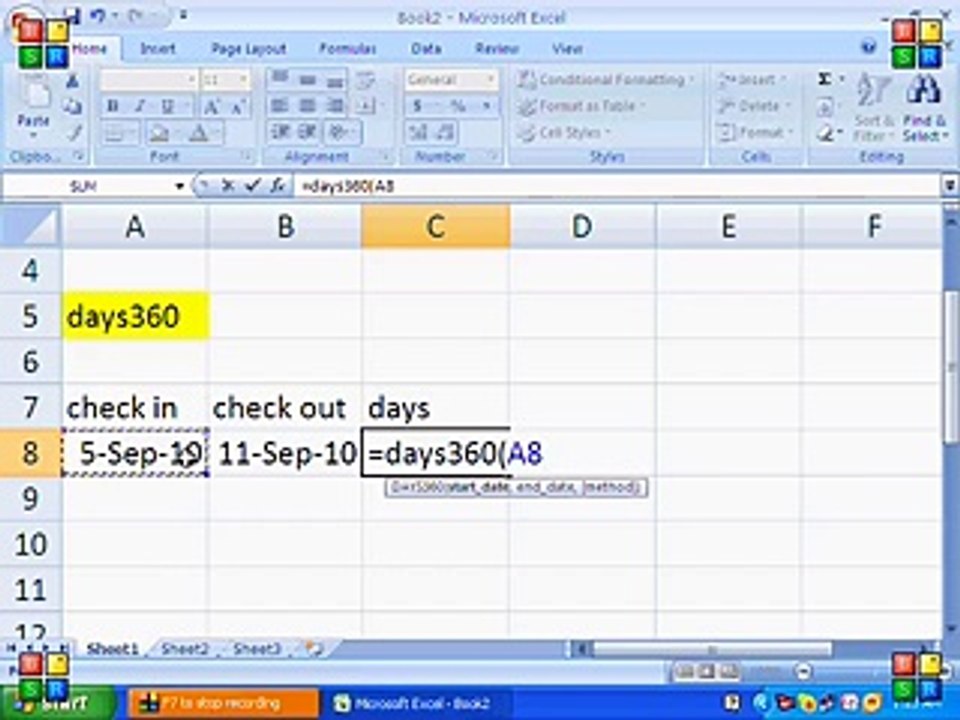Open the font size dropdown

pyautogui.click(x=243, y=80)
